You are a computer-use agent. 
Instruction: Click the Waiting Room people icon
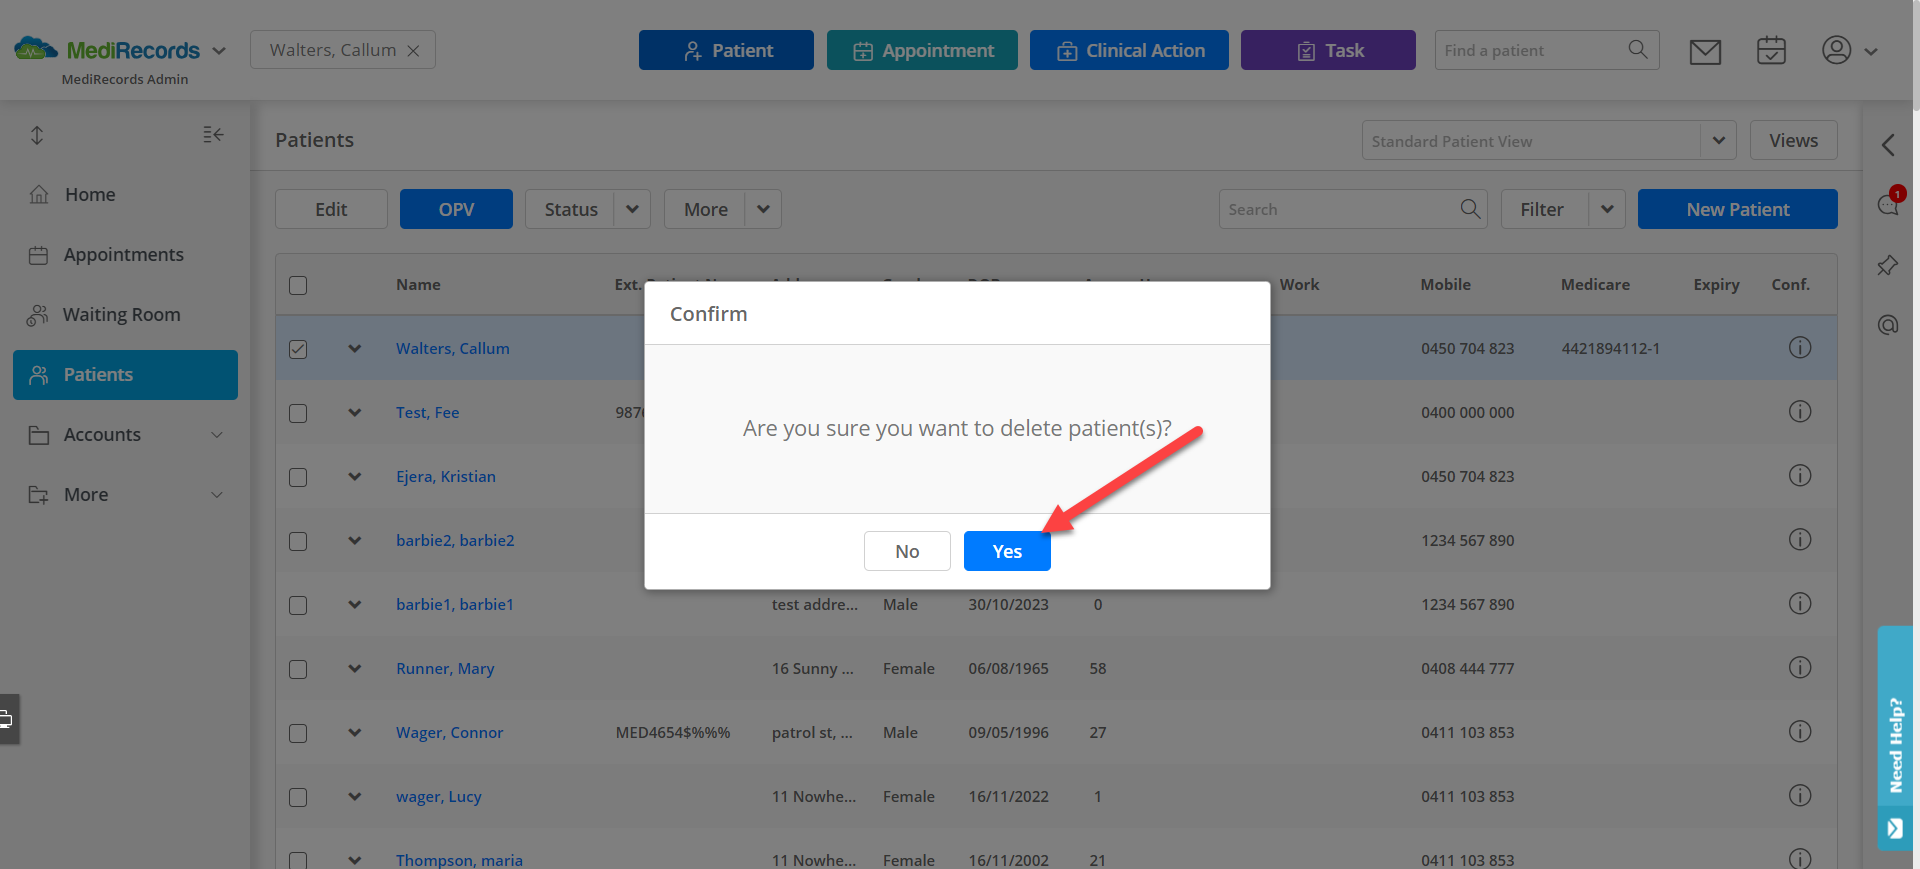38,315
